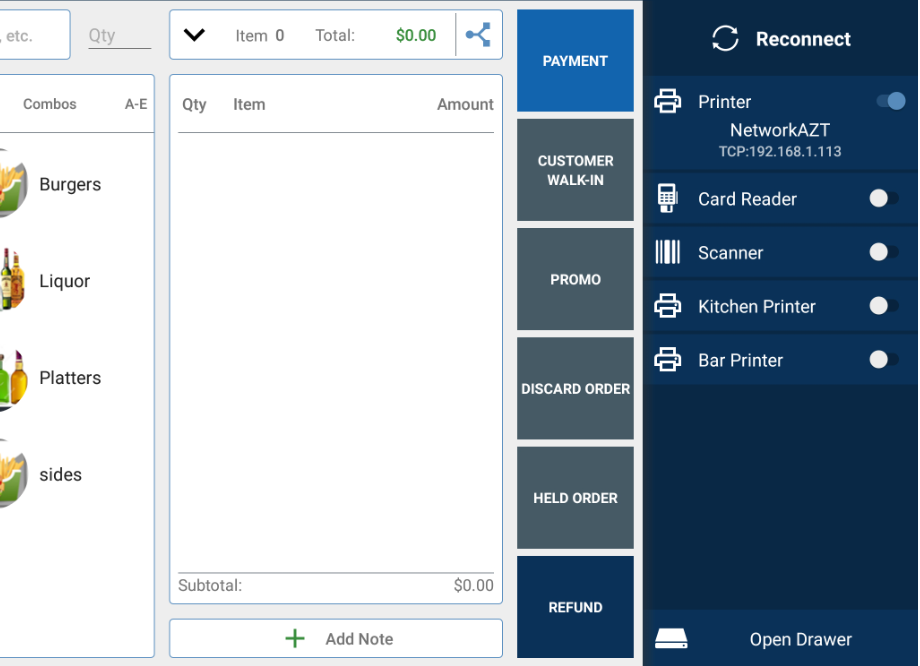Screen dimensions: 920x666
Task: Click the Bar Printer icon
Action: 667,360
